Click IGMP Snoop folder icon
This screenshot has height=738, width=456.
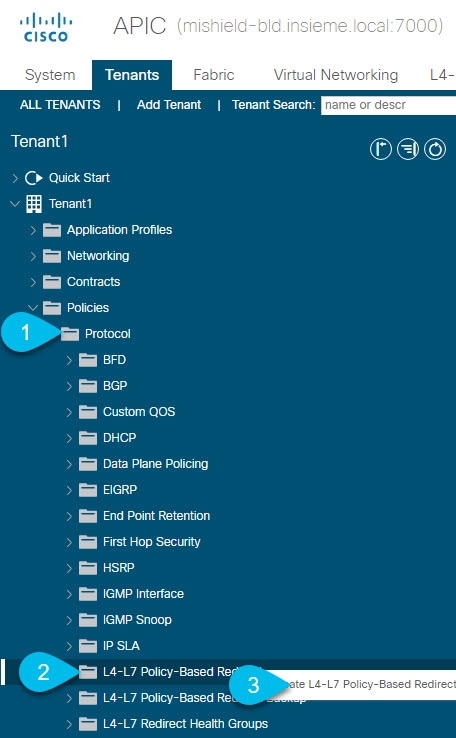pos(88,620)
